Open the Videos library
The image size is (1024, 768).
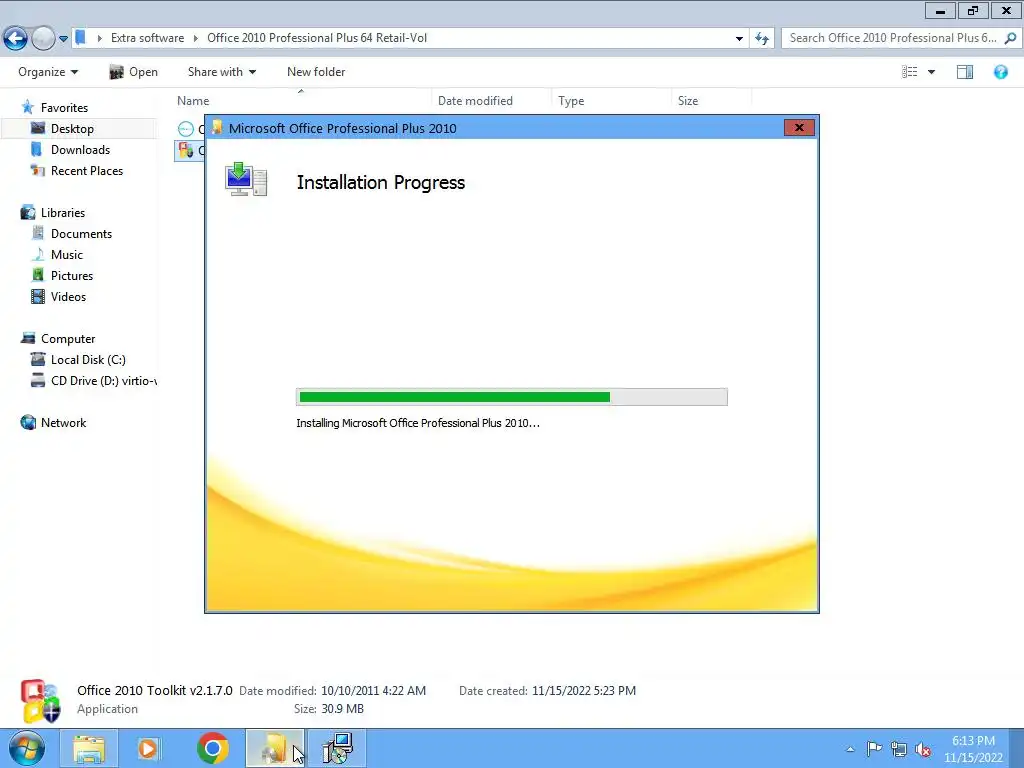click(x=69, y=296)
